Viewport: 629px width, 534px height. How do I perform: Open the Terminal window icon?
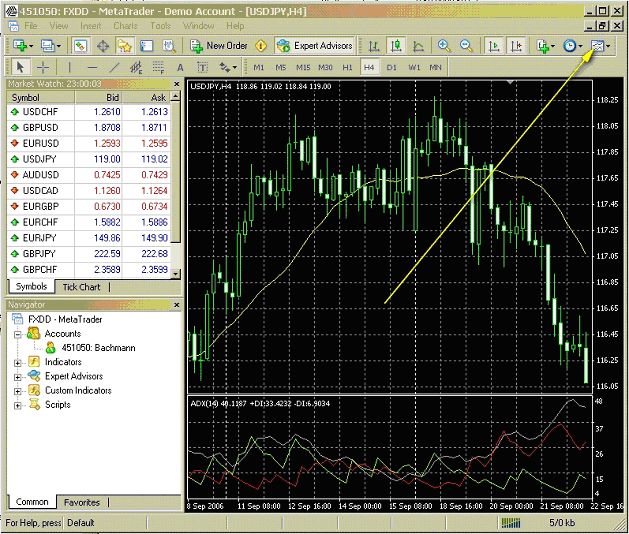click(146, 46)
